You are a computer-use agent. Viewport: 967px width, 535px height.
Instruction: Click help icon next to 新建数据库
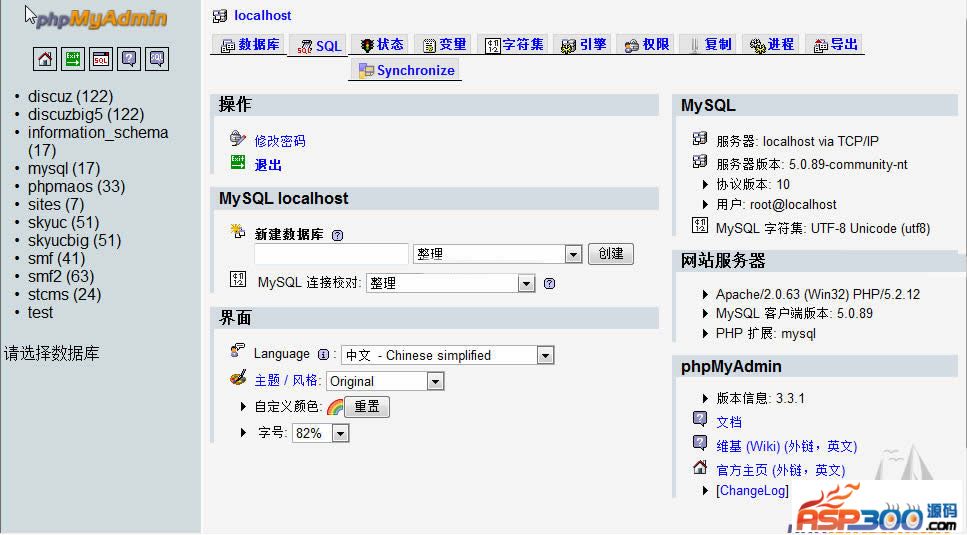pyautogui.click(x=337, y=235)
